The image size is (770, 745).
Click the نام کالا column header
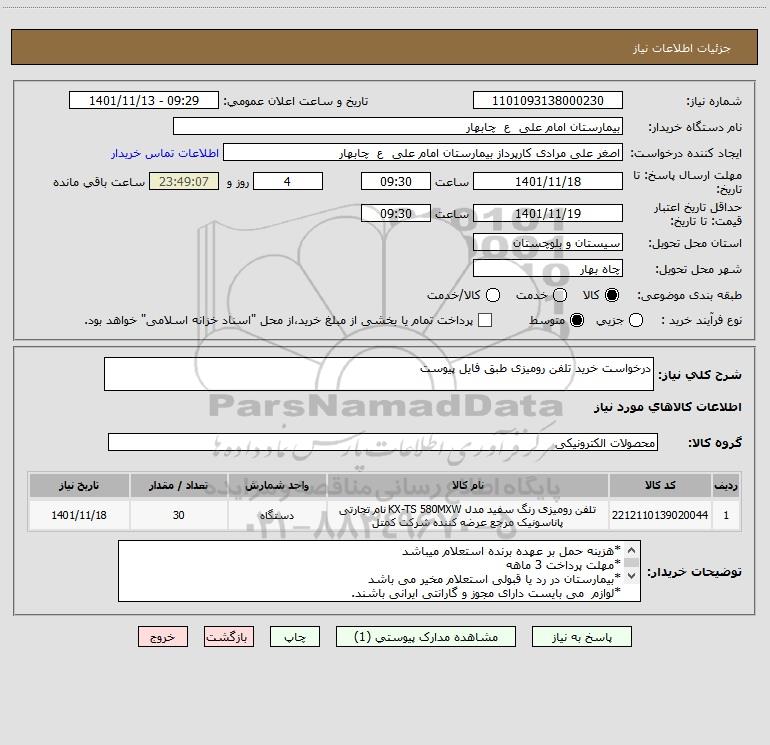point(468,485)
